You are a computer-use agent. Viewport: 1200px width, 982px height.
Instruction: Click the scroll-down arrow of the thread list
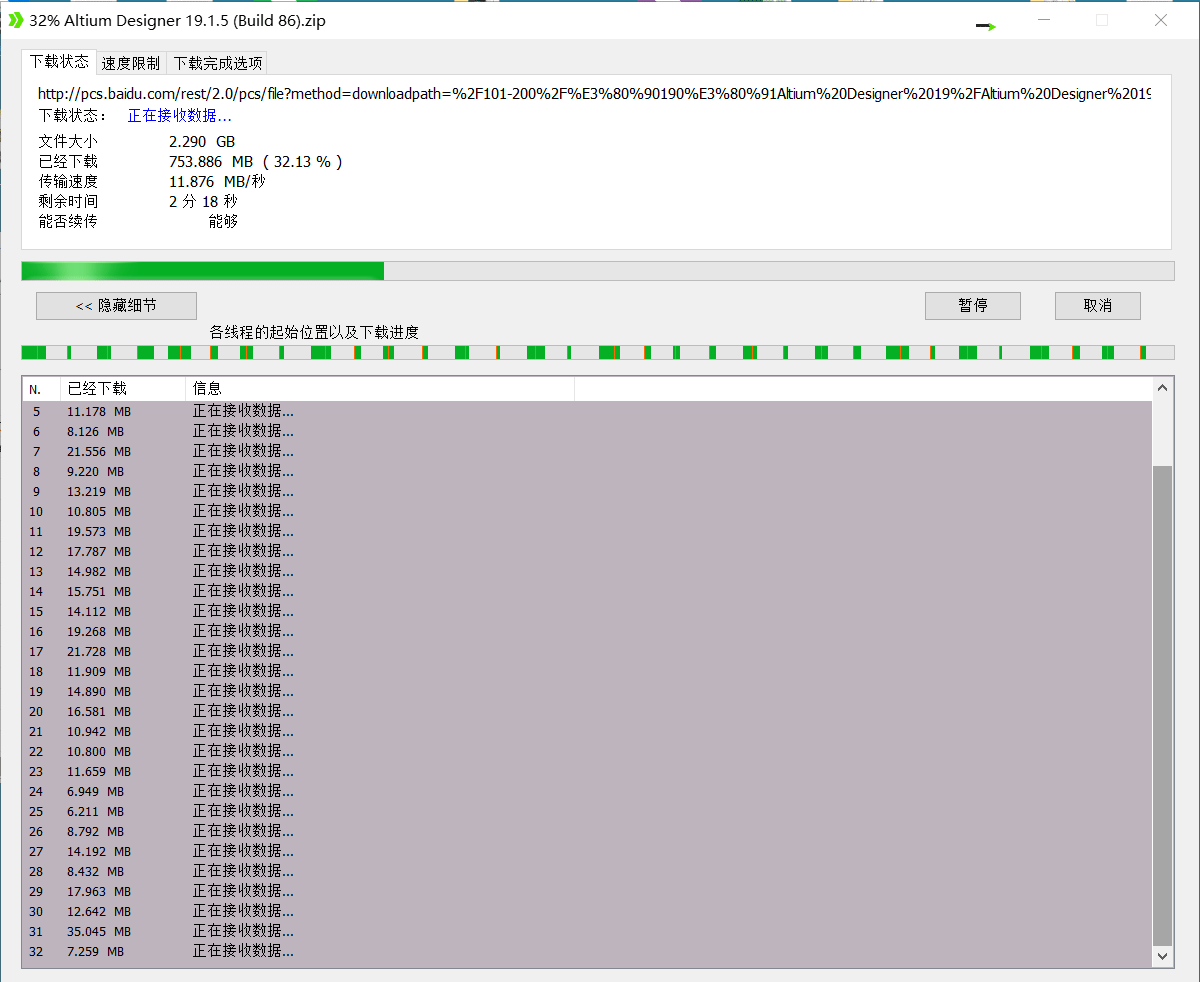pyautogui.click(x=1162, y=956)
